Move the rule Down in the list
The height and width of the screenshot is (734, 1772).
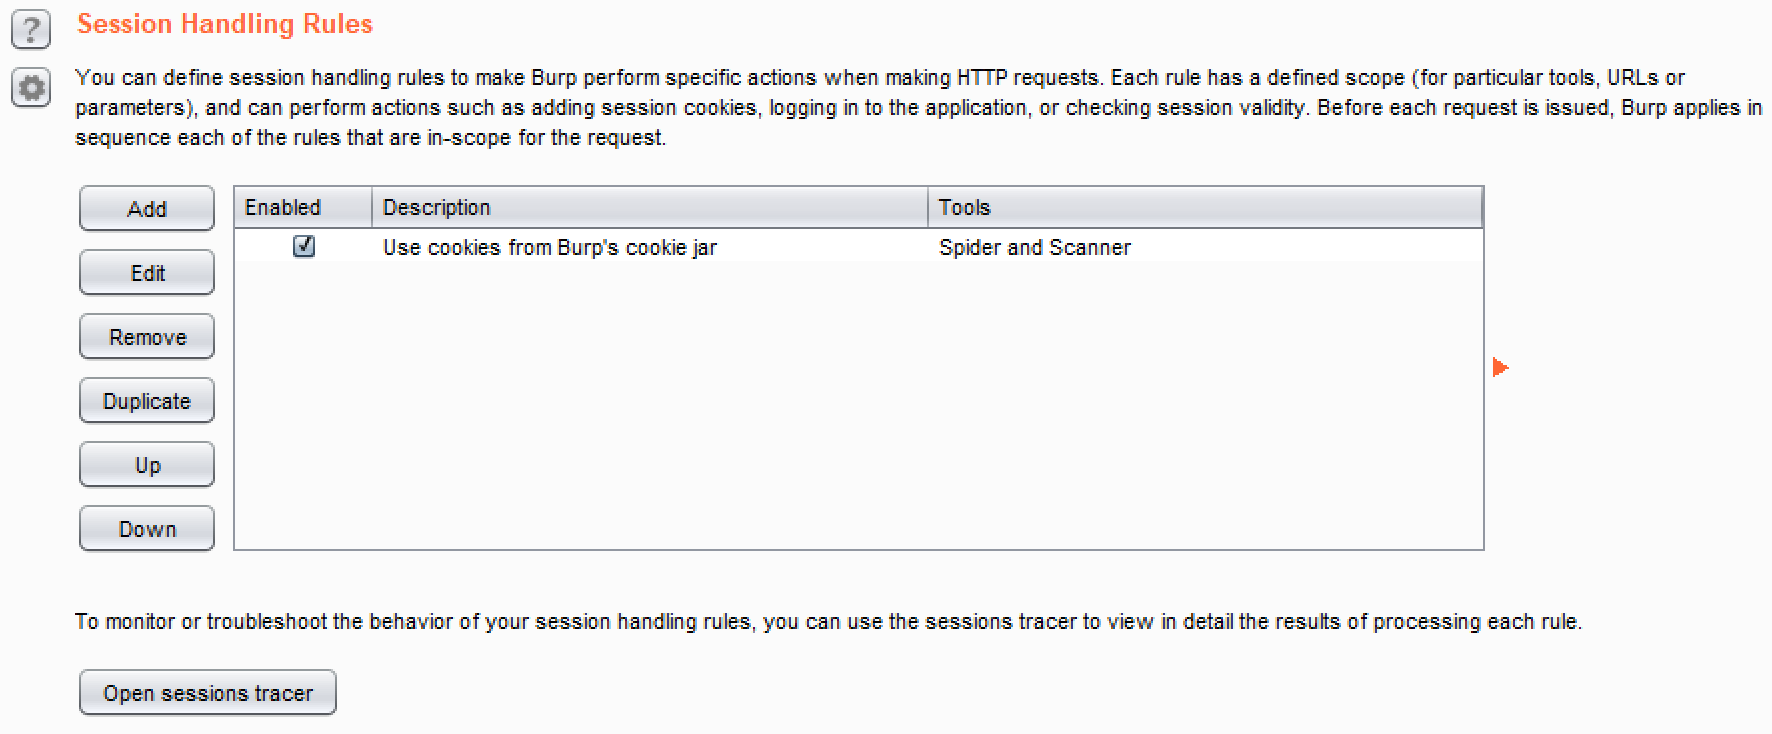[x=147, y=529]
